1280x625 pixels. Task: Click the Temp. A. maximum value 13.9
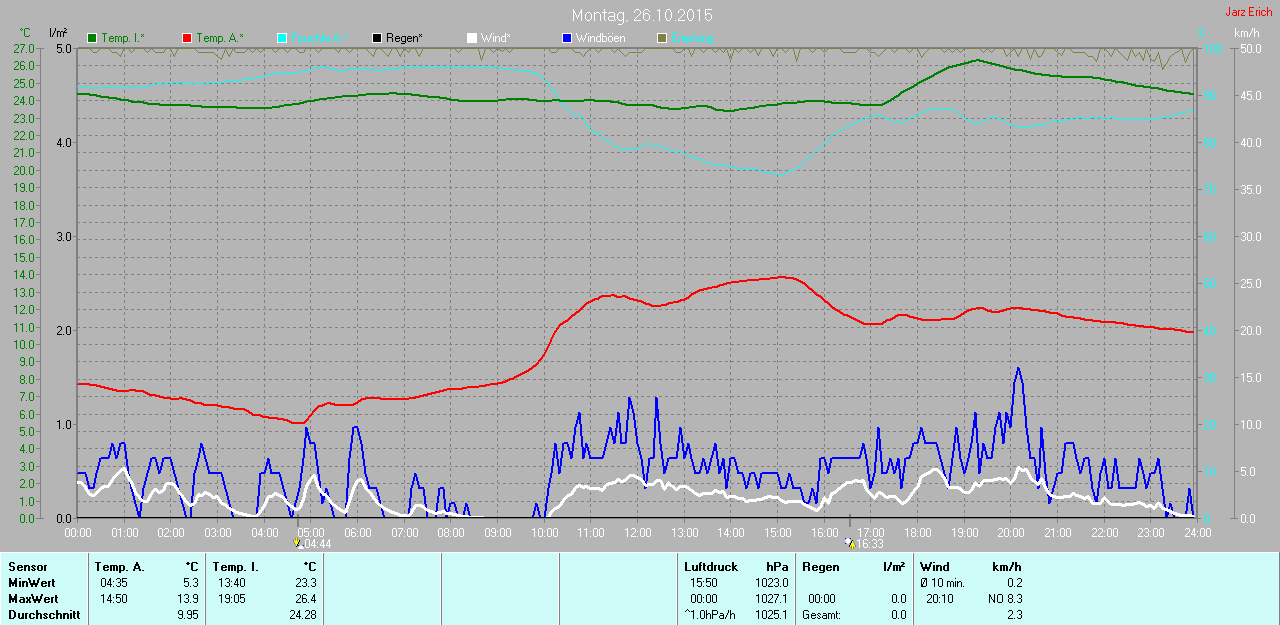click(188, 598)
